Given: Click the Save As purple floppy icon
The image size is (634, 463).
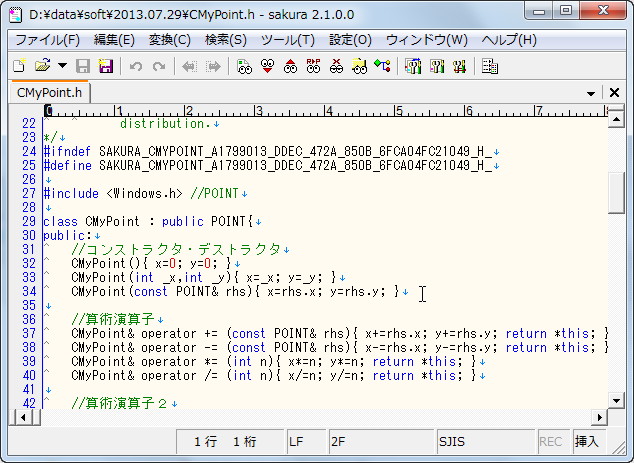Looking at the screenshot, I should (x=106, y=66).
